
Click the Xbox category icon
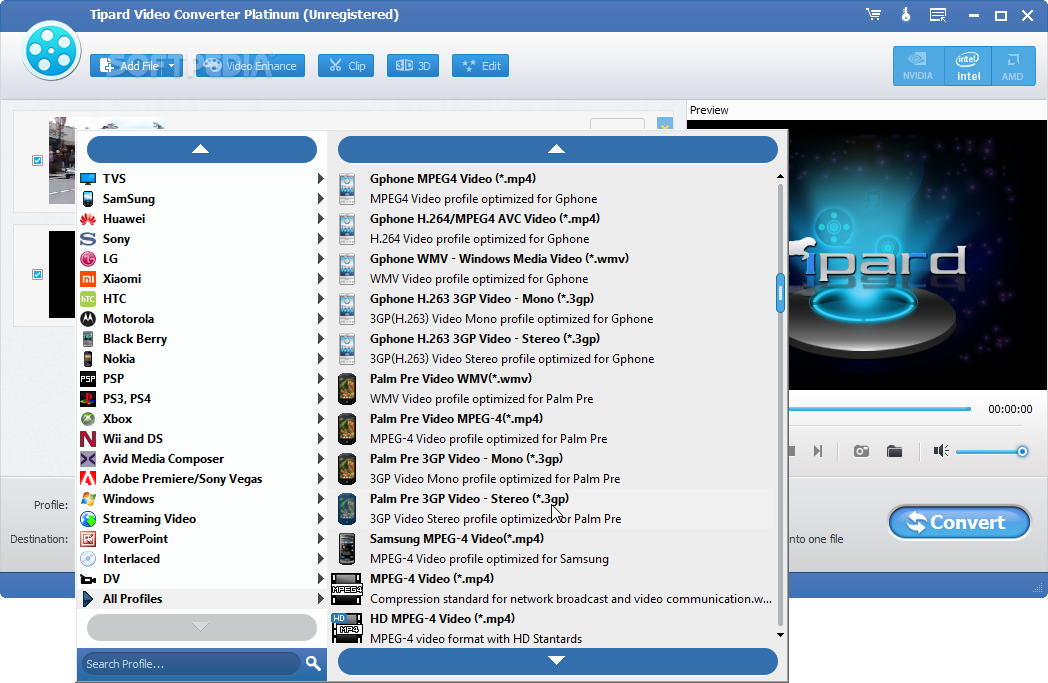[88, 419]
